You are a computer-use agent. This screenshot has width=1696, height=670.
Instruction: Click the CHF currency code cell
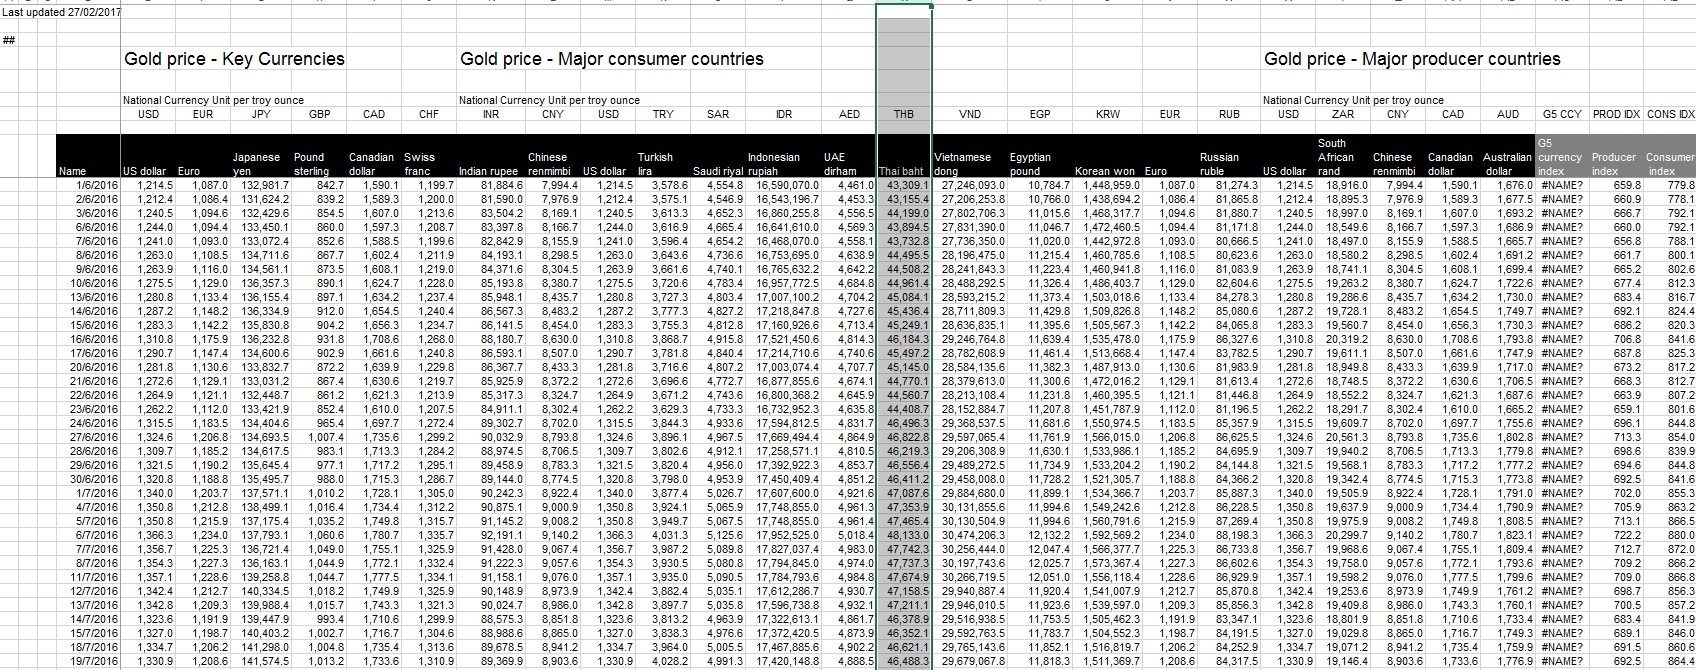click(429, 114)
